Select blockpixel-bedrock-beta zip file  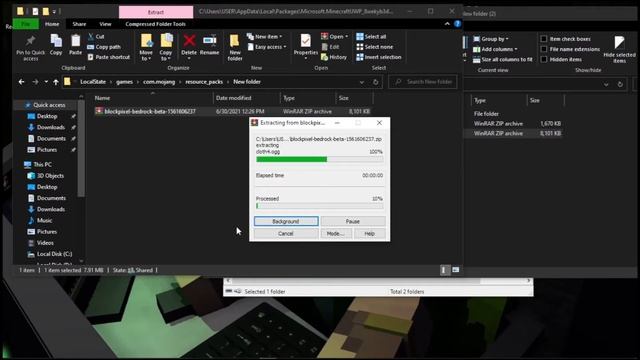232,111
